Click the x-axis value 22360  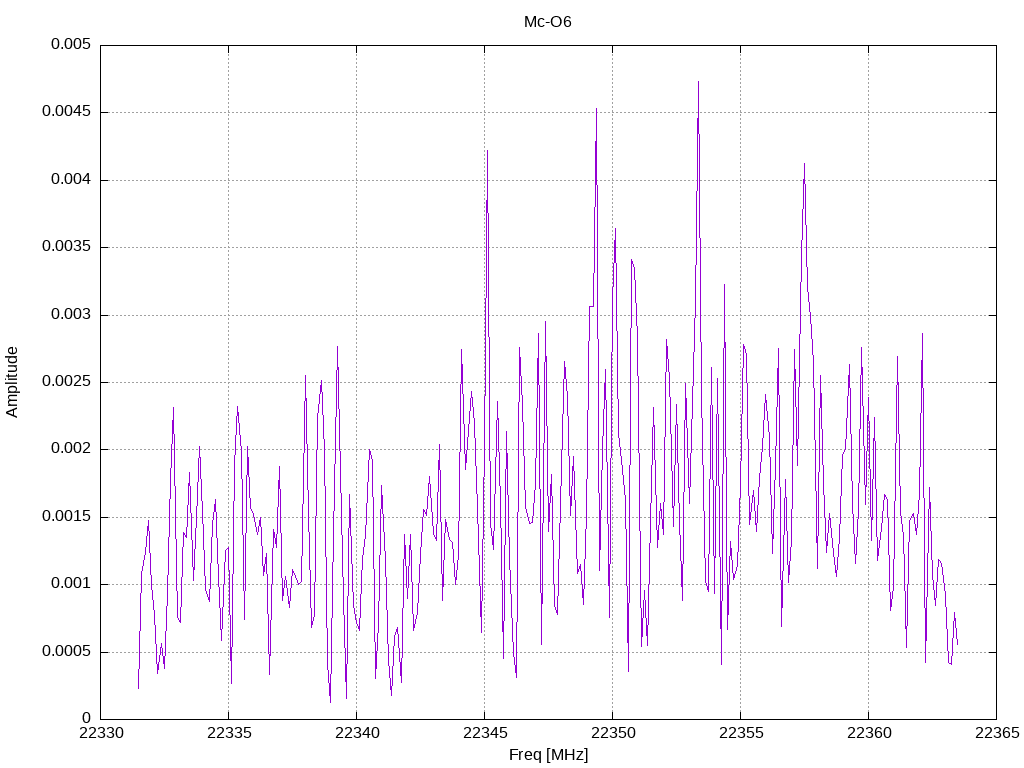pos(869,733)
